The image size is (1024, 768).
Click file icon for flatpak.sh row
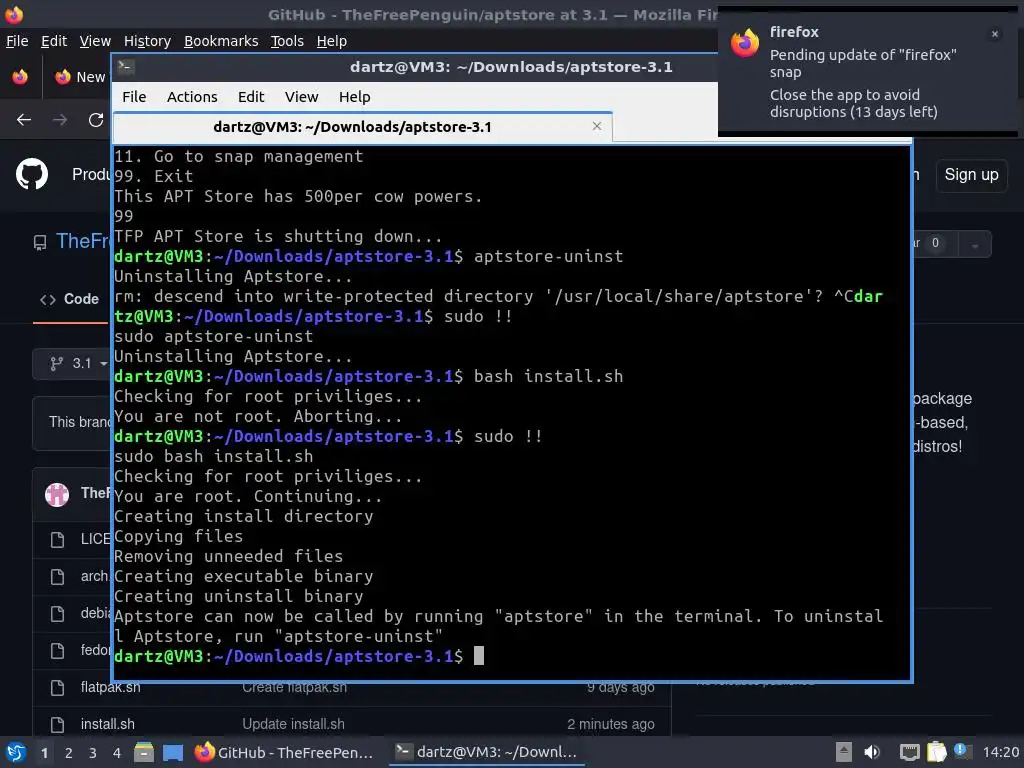pyautogui.click(x=57, y=688)
